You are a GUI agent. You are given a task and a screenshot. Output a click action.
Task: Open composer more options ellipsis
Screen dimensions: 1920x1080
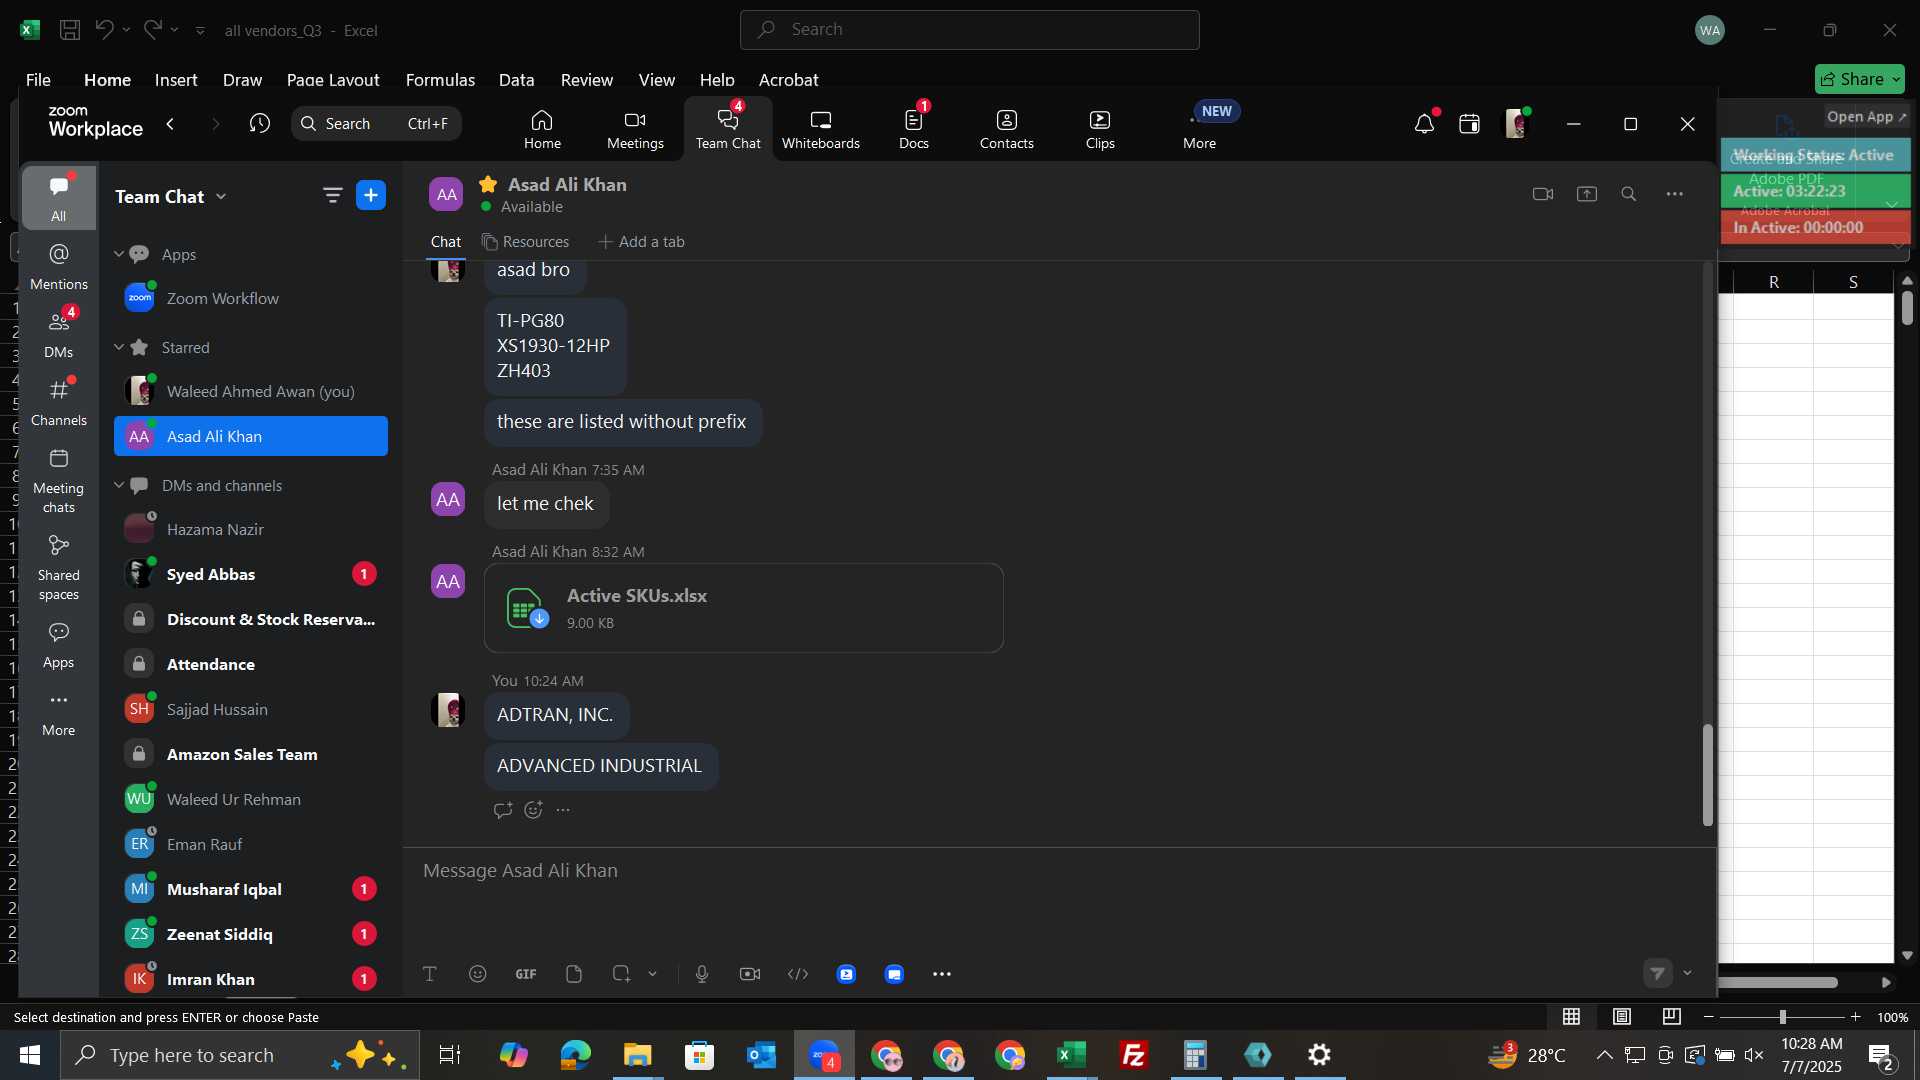[x=942, y=974]
